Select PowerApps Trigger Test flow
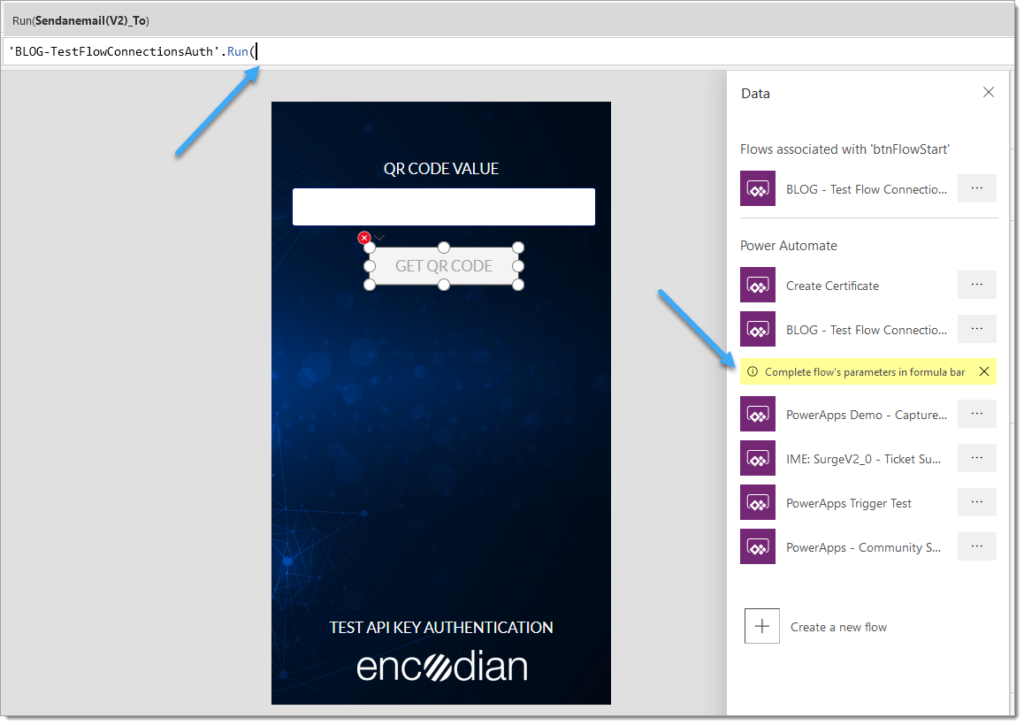The image size is (1024, 725). pyautogui.click(x=848, y=504)
